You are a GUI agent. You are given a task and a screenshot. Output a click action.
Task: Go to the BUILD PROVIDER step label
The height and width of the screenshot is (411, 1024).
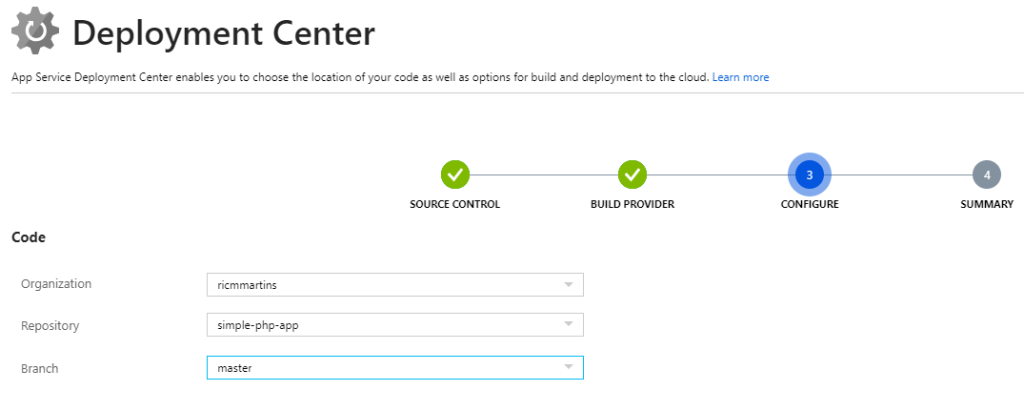(x=632, y=205)
